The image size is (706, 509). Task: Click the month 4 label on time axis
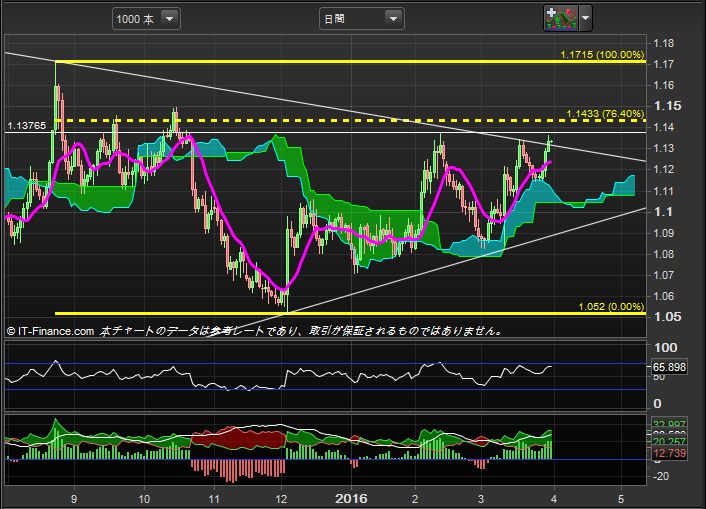[x=554, y=499]
